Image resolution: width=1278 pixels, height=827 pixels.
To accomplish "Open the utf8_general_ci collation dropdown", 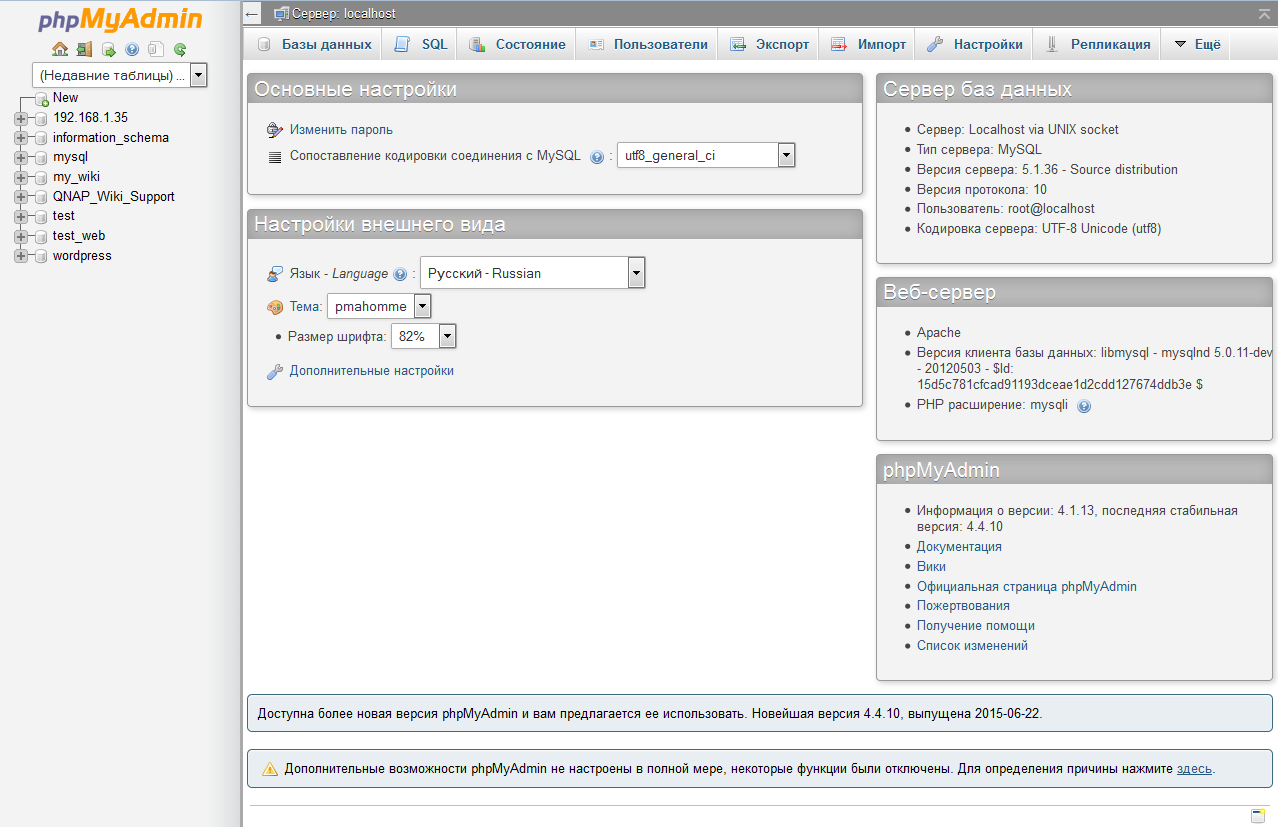I will click(706, 155).
